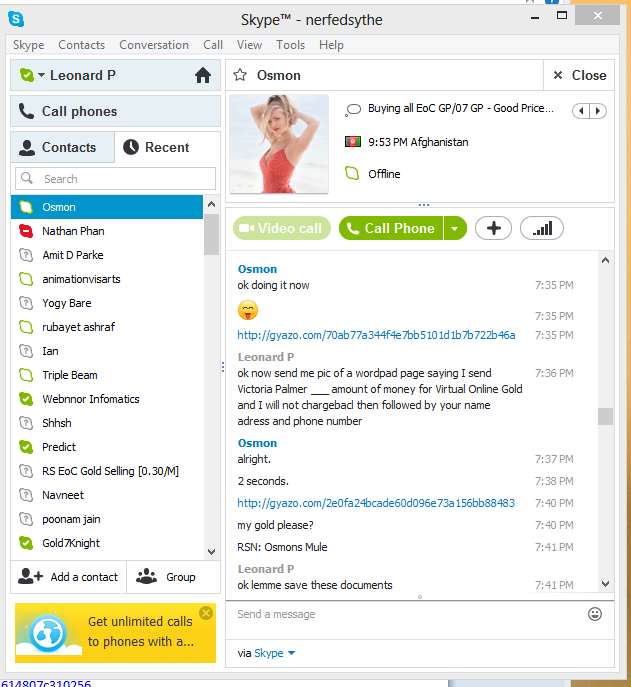631x687 pixels.
Task: Click the contact list scrollbar thumb
Action: coord(212,235)
